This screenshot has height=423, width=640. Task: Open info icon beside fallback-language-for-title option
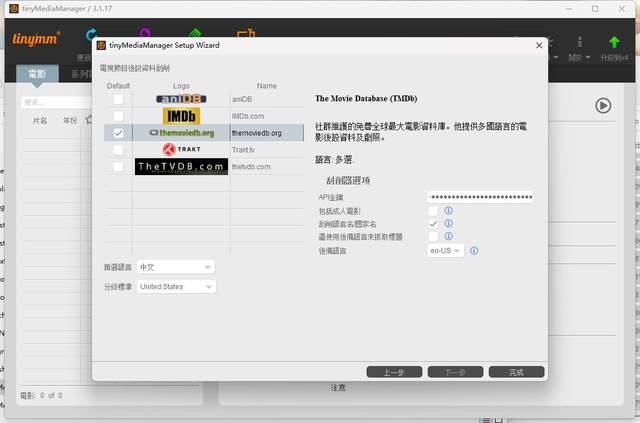pos(448,236)
